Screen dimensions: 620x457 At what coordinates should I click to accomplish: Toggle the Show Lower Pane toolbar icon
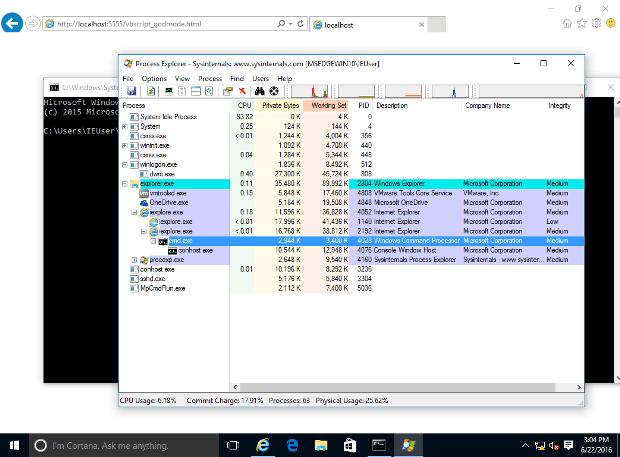(196, 91)
